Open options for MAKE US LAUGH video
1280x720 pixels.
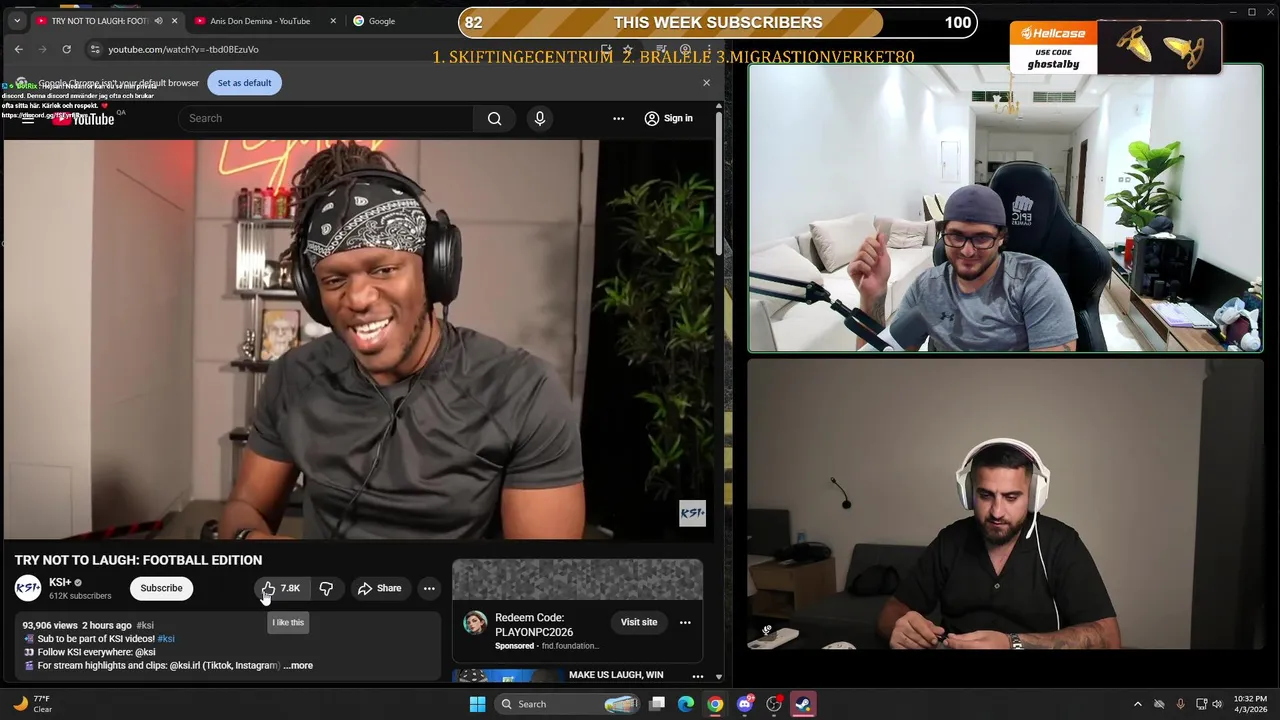[x=698, y=676]
